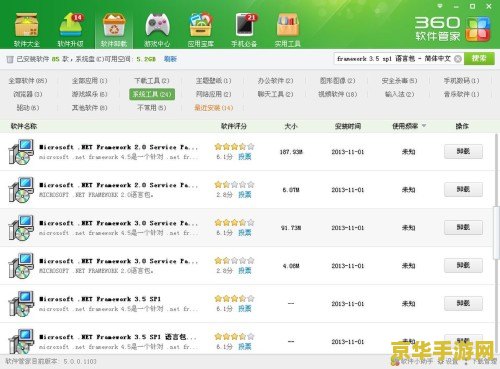Sort list by 安装时间 column header
Viewport: 500px width, 369px height.
point(348,126)
